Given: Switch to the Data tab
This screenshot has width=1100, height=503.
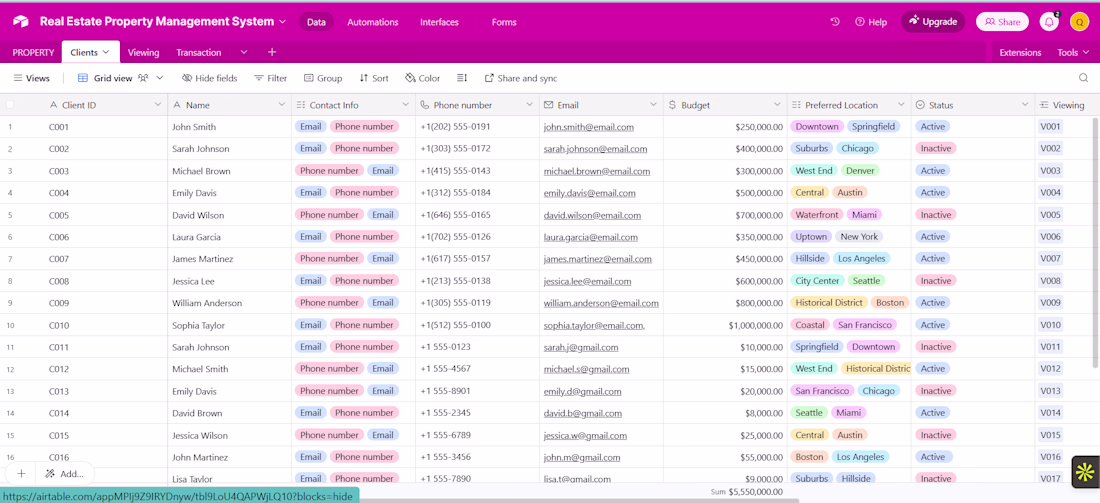Looking at the screenshot, I should click(316, 22).
